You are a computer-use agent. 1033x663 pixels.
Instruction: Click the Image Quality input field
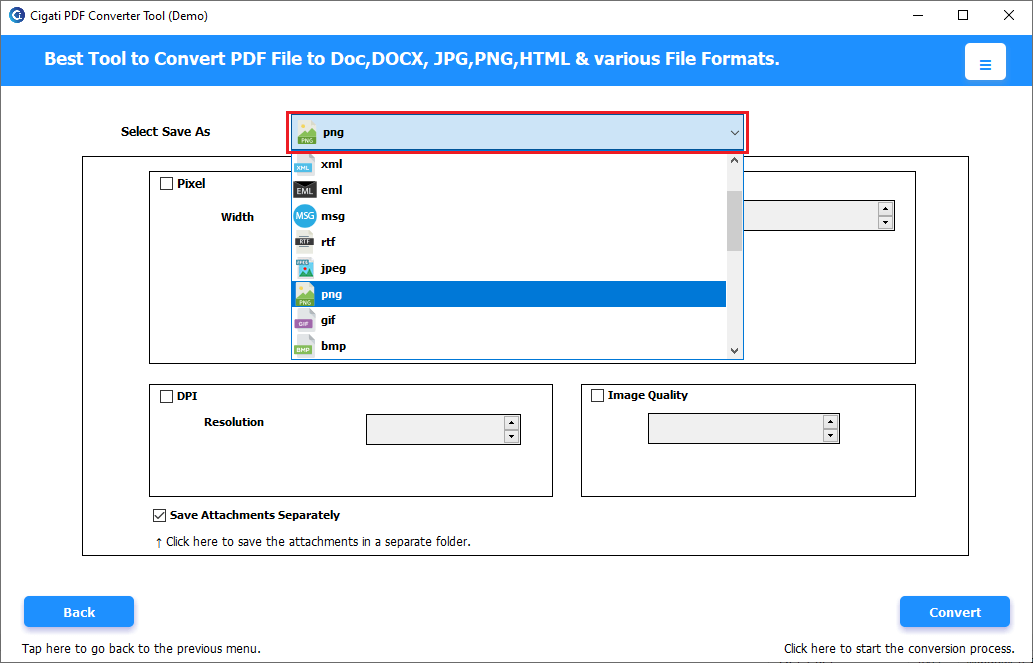(736, 428)
